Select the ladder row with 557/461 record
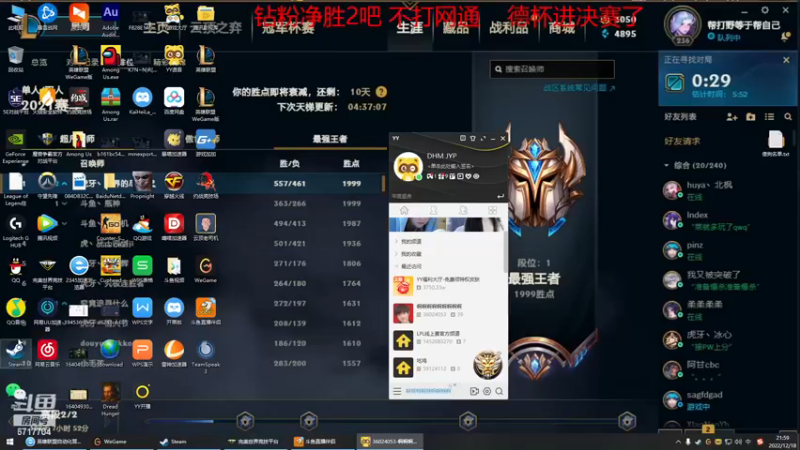This screenshot has width=800, height=450. click(192, 183)
